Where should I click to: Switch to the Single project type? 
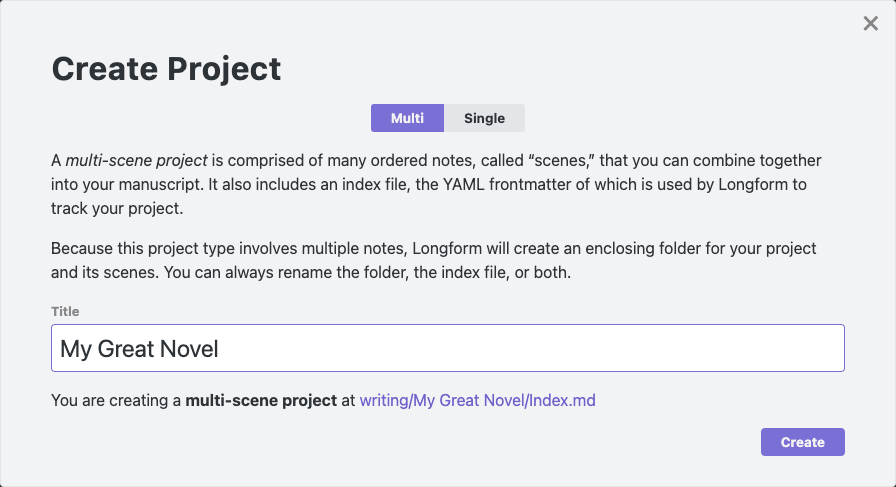(x=484, y=118)
